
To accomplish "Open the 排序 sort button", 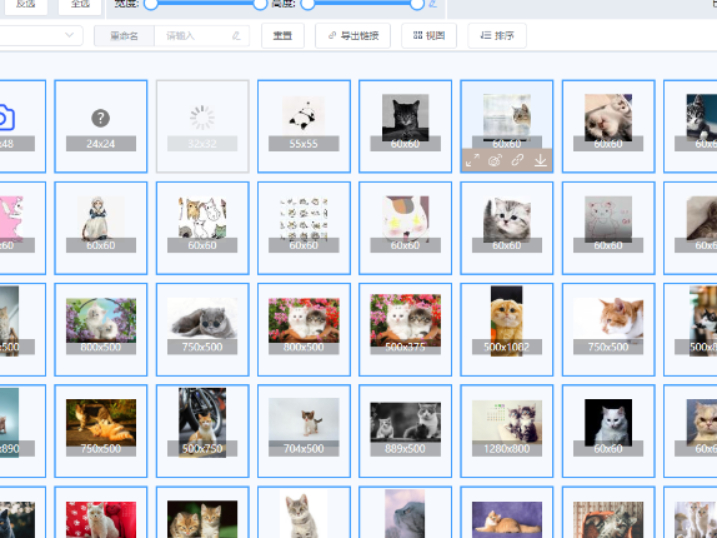I will (497, 36).
